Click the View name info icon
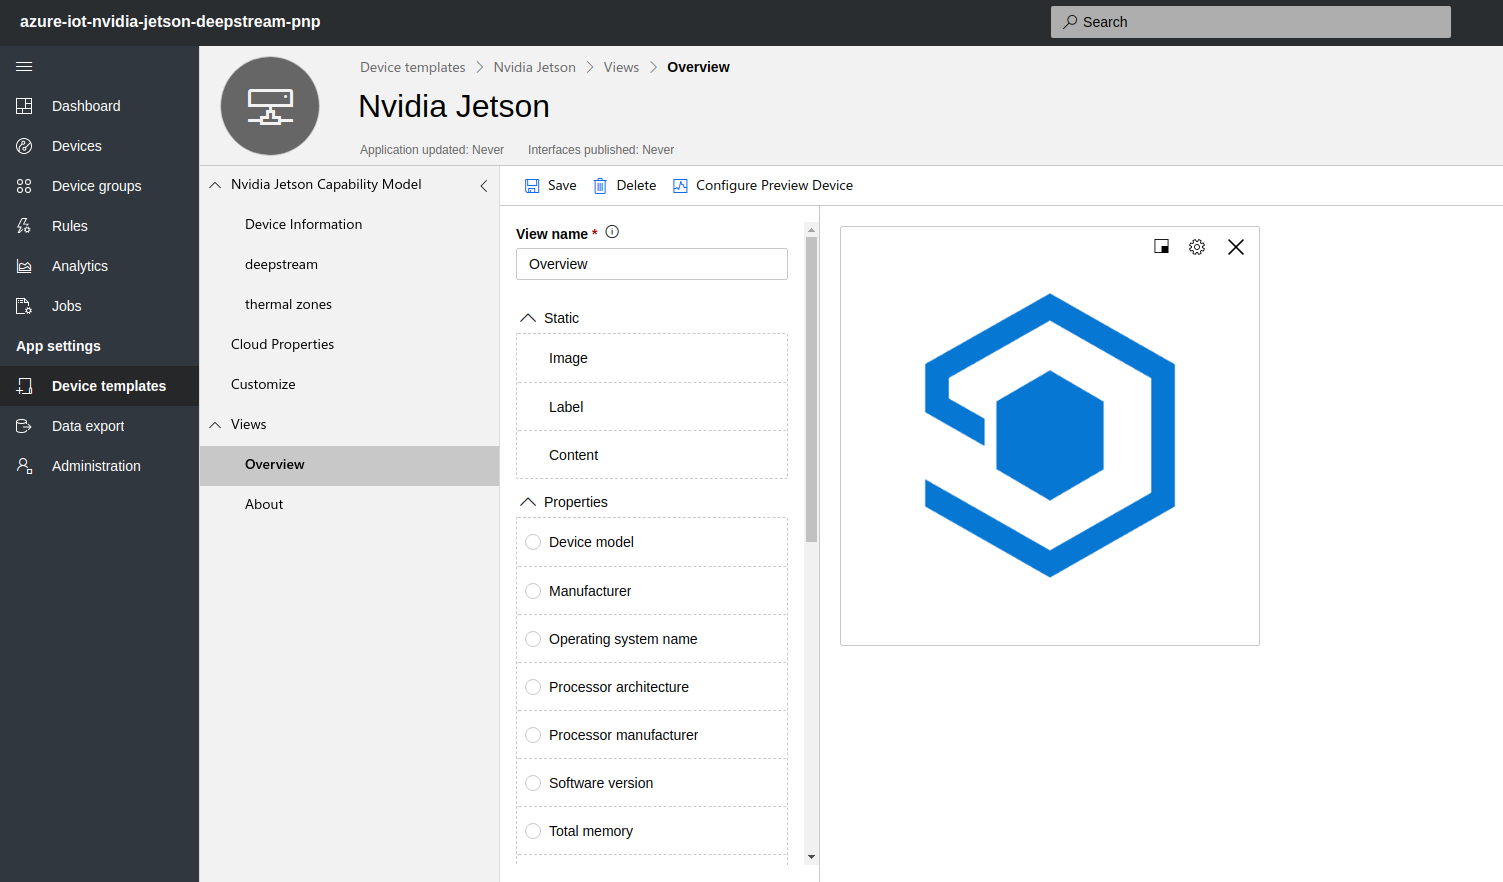The image size is (1503, 882). (x=613, y=232)
